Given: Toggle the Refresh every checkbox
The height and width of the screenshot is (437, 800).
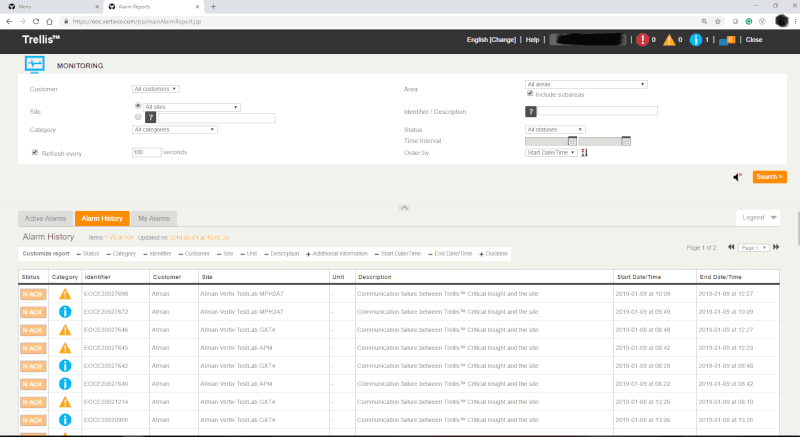Looking at the screenshot, I should 35,152.
